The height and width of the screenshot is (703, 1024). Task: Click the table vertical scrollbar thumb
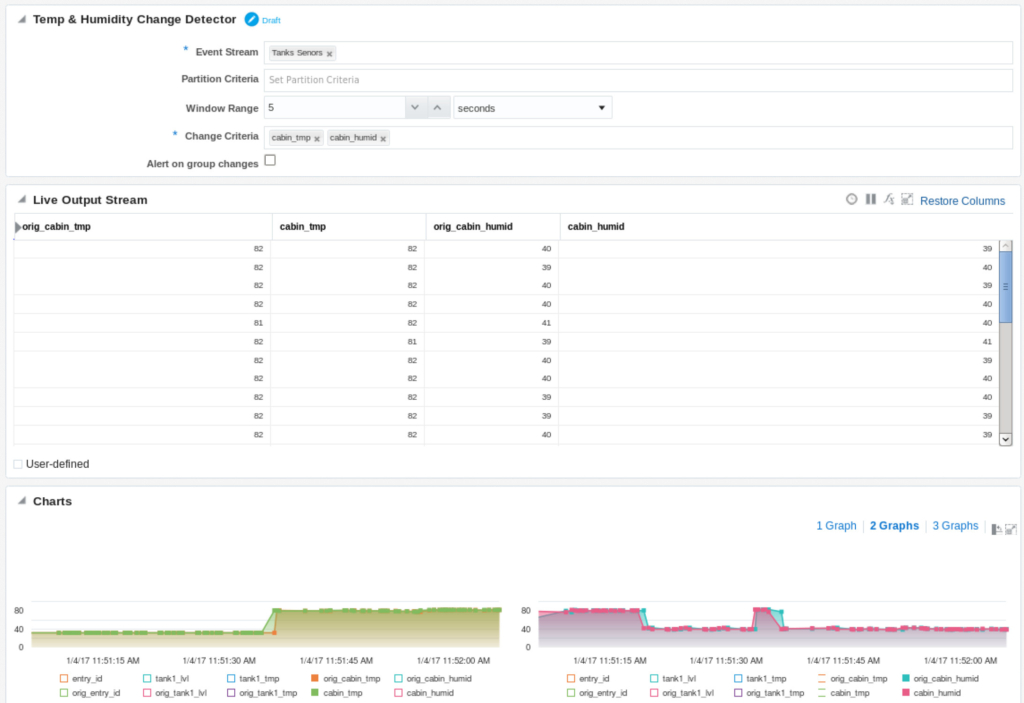pos(1006,286)
